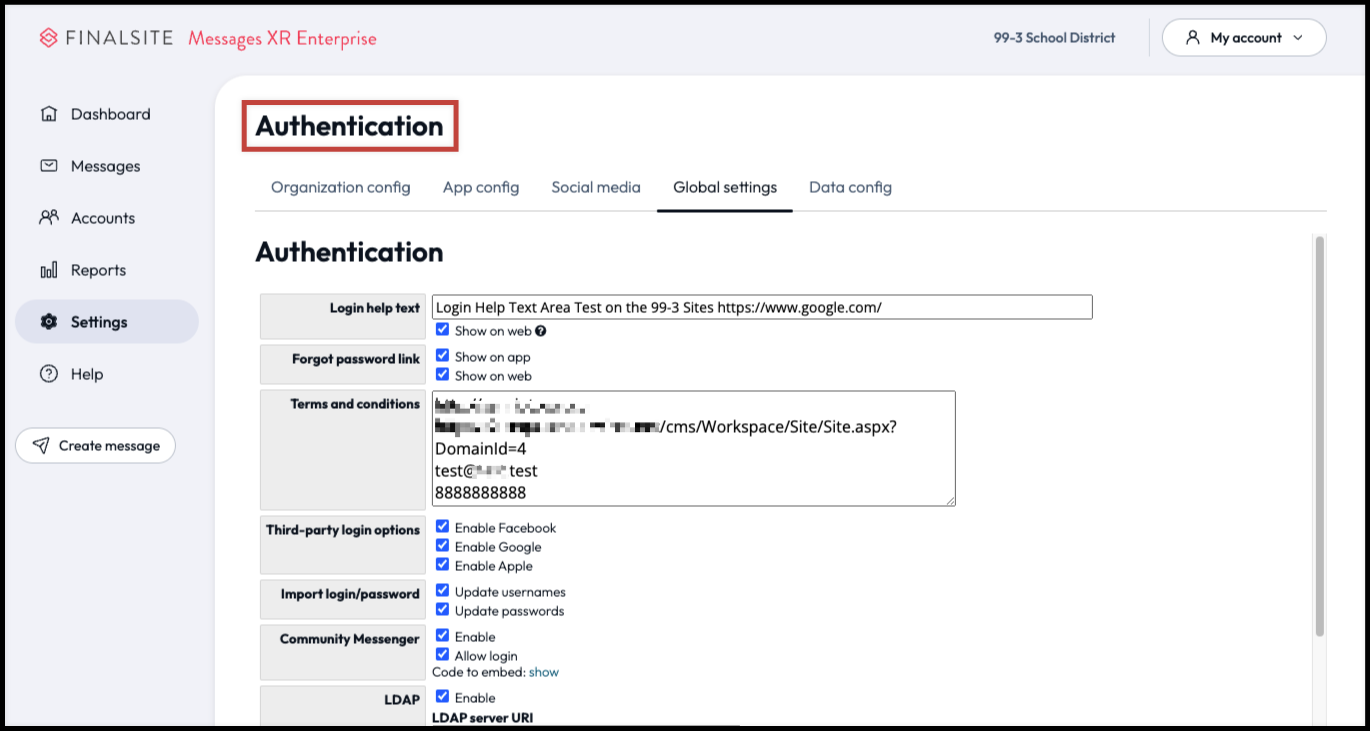Click the Settings gear icon
The width and height of the screenshot is (1370, 731).
[47, 321]
